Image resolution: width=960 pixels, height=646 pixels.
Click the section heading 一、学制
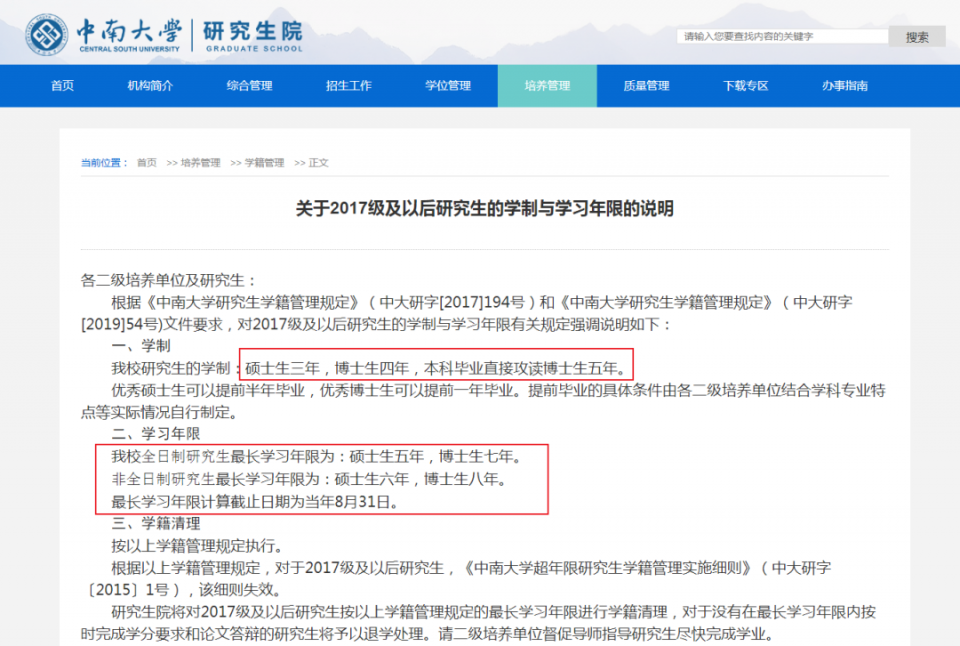[x=141, y=346]
